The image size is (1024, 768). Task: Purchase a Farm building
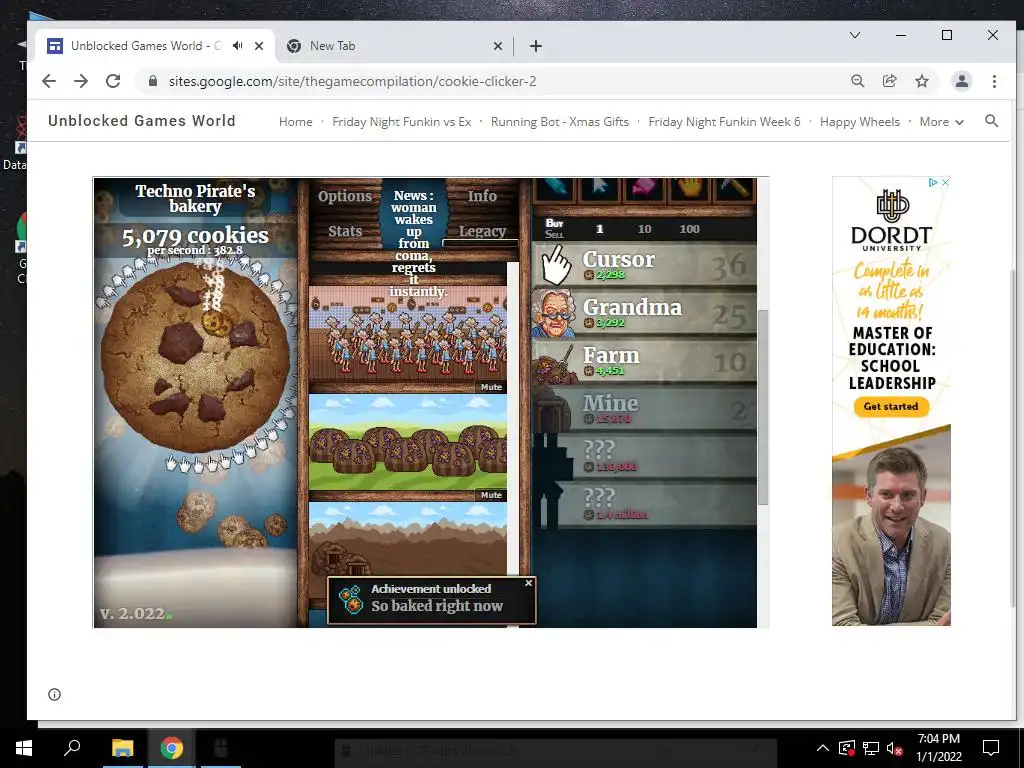(644, 361)
